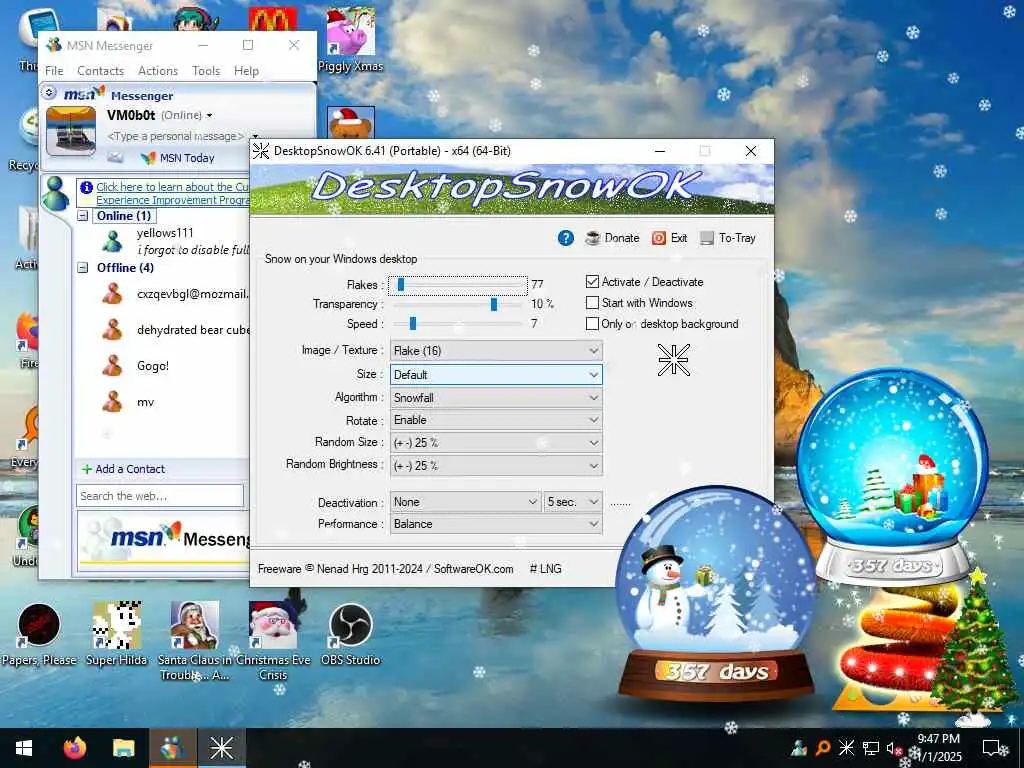1024x768 pixels.
Task: Open the Actions menu in MSN Messenger
Action: pos(158,71)
